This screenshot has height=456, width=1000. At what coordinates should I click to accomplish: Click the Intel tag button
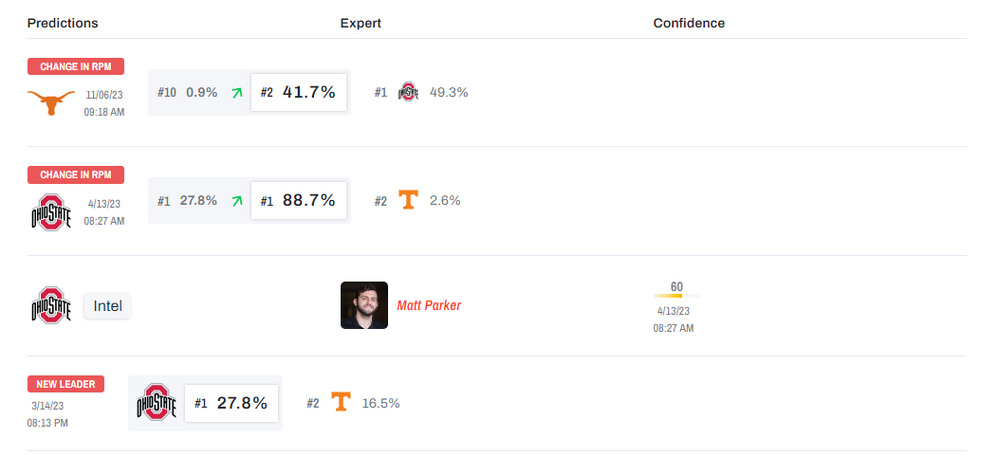108,306
